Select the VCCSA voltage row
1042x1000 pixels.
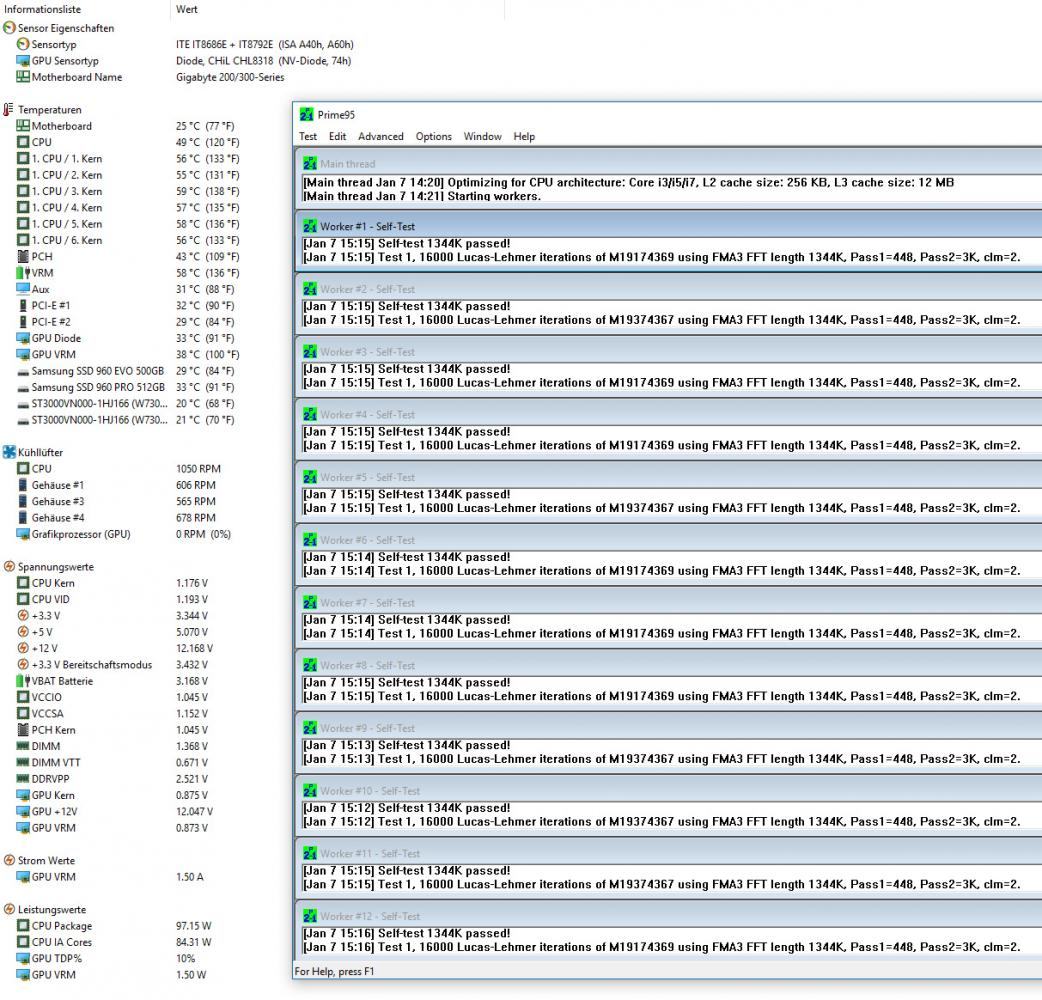click(x=113, y=714)
